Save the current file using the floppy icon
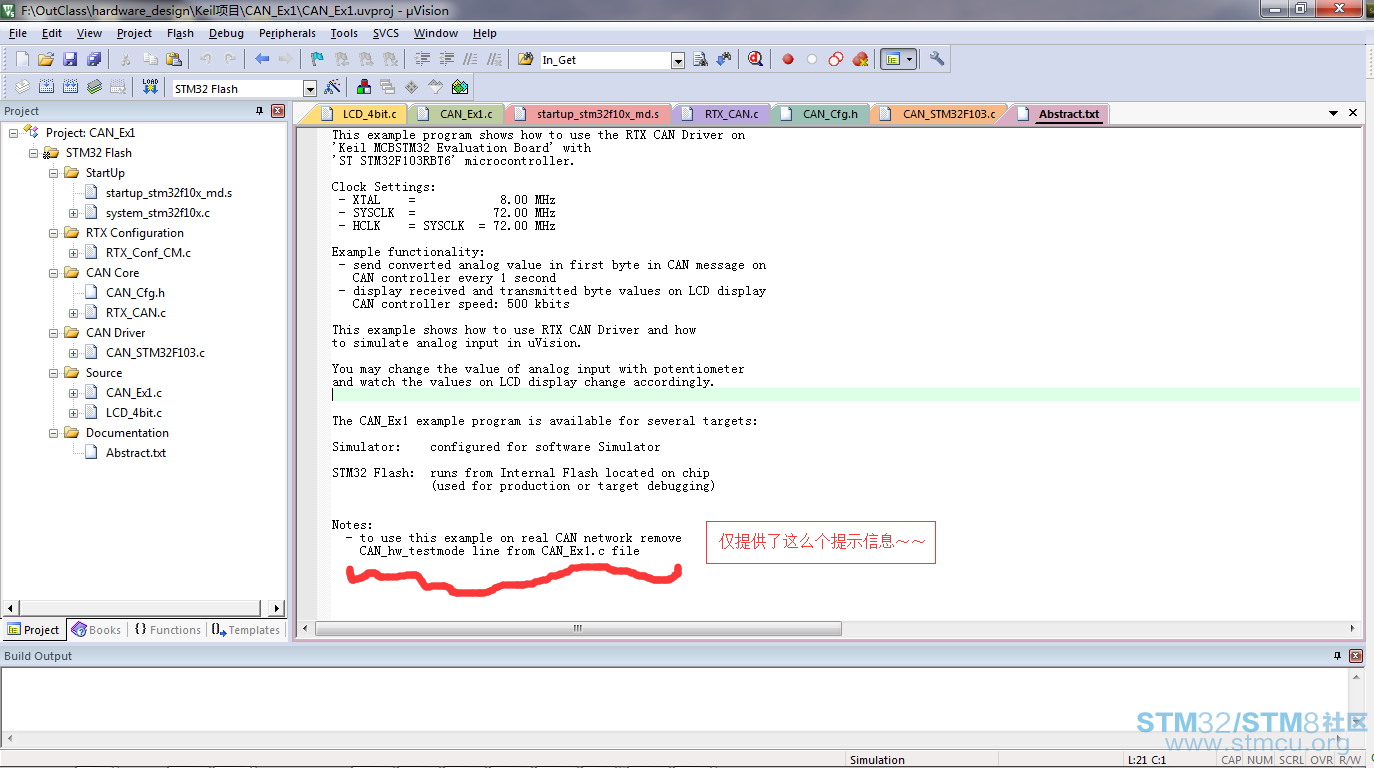Viewport: 1374px width, 768px height. click(x=70, y=59)
